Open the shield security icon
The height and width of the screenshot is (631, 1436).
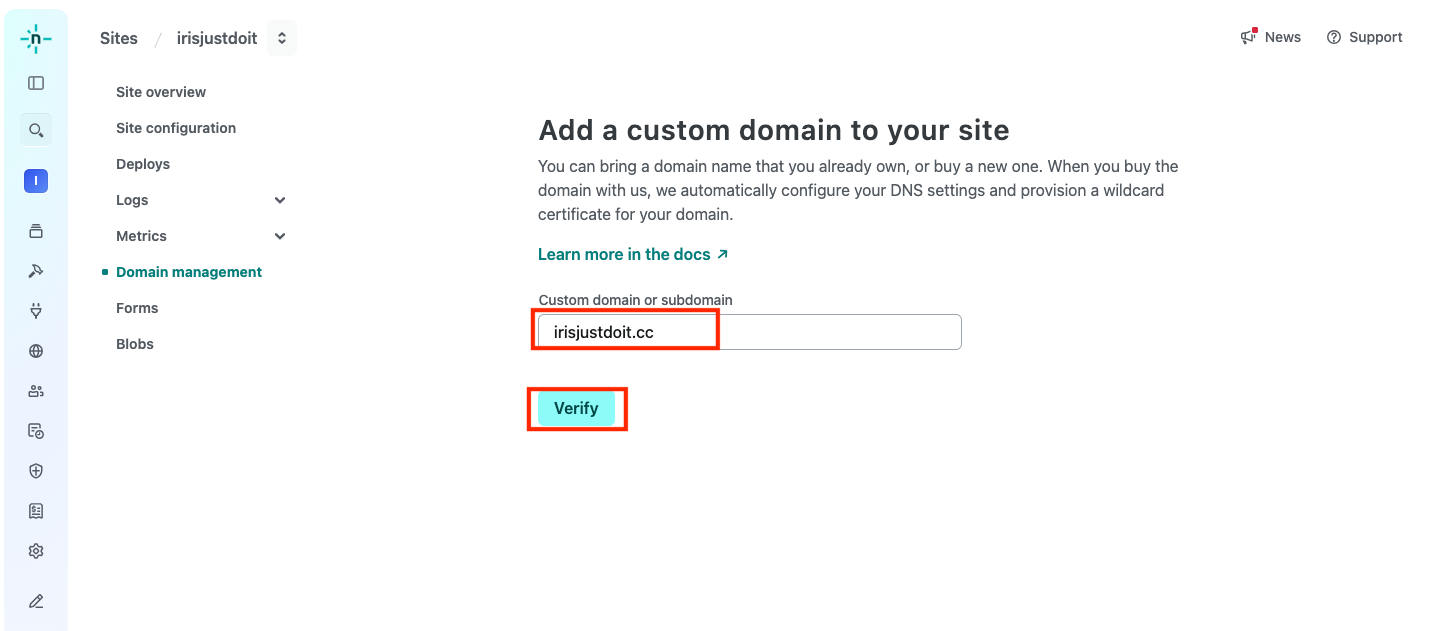[x=36, y=471]
